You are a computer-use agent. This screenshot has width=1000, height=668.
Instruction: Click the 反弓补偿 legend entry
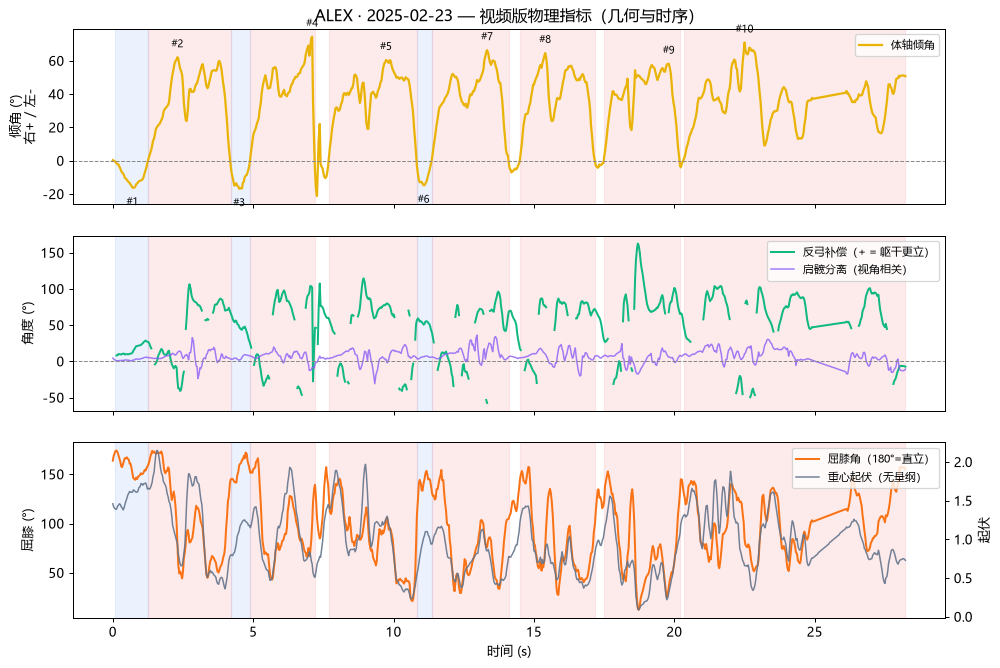[x=850, y=252]
